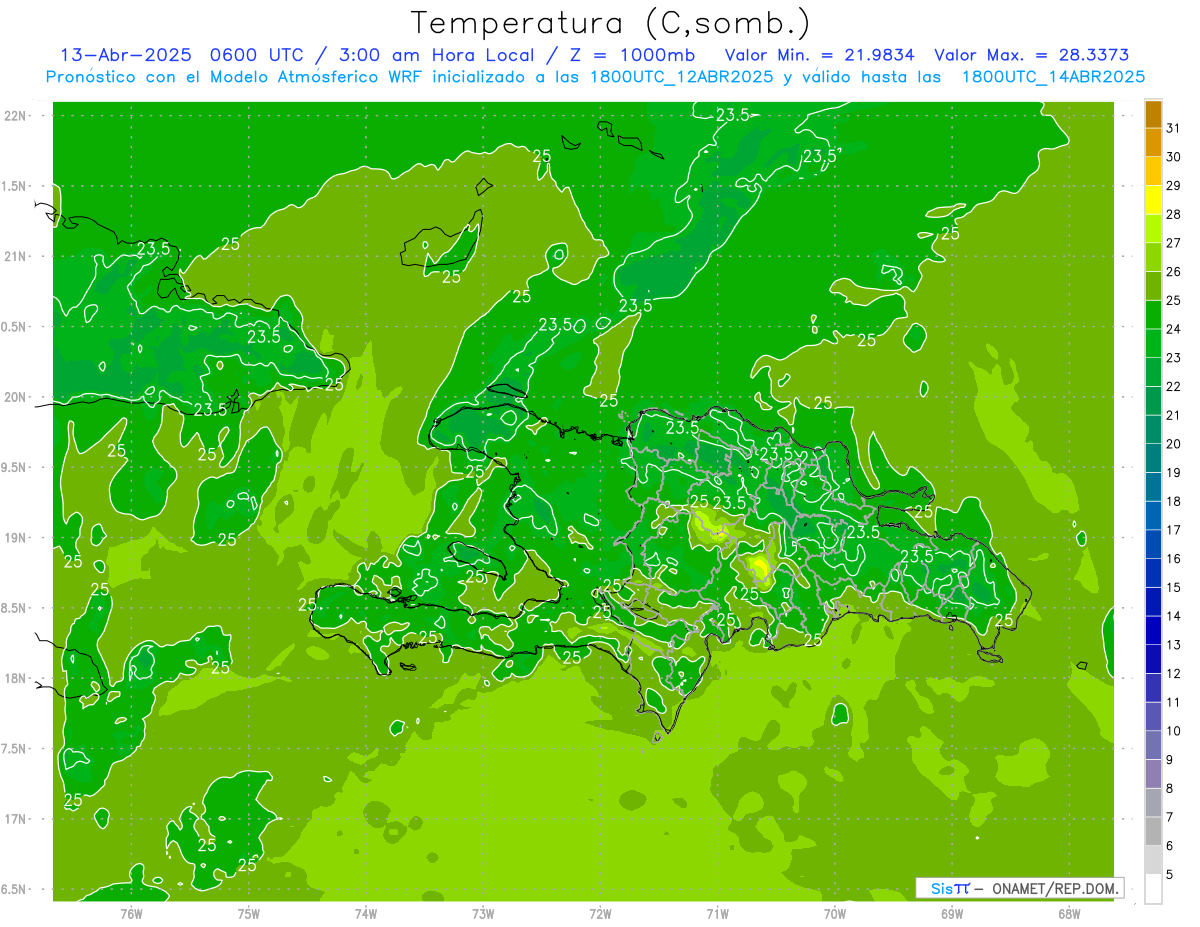Image resolution: width=1200 pixels, height=927 pixels.
Task: Click the "Valor Max. = 28.3373" value
Action: pos(1032,55)
